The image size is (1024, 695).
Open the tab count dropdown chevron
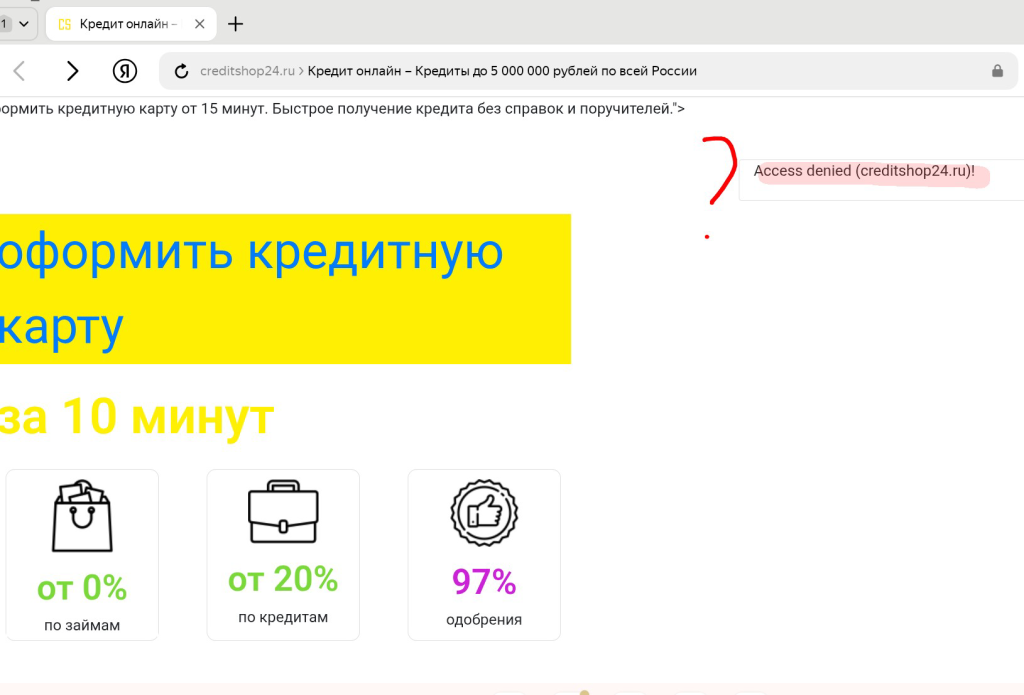coord(24,24)
